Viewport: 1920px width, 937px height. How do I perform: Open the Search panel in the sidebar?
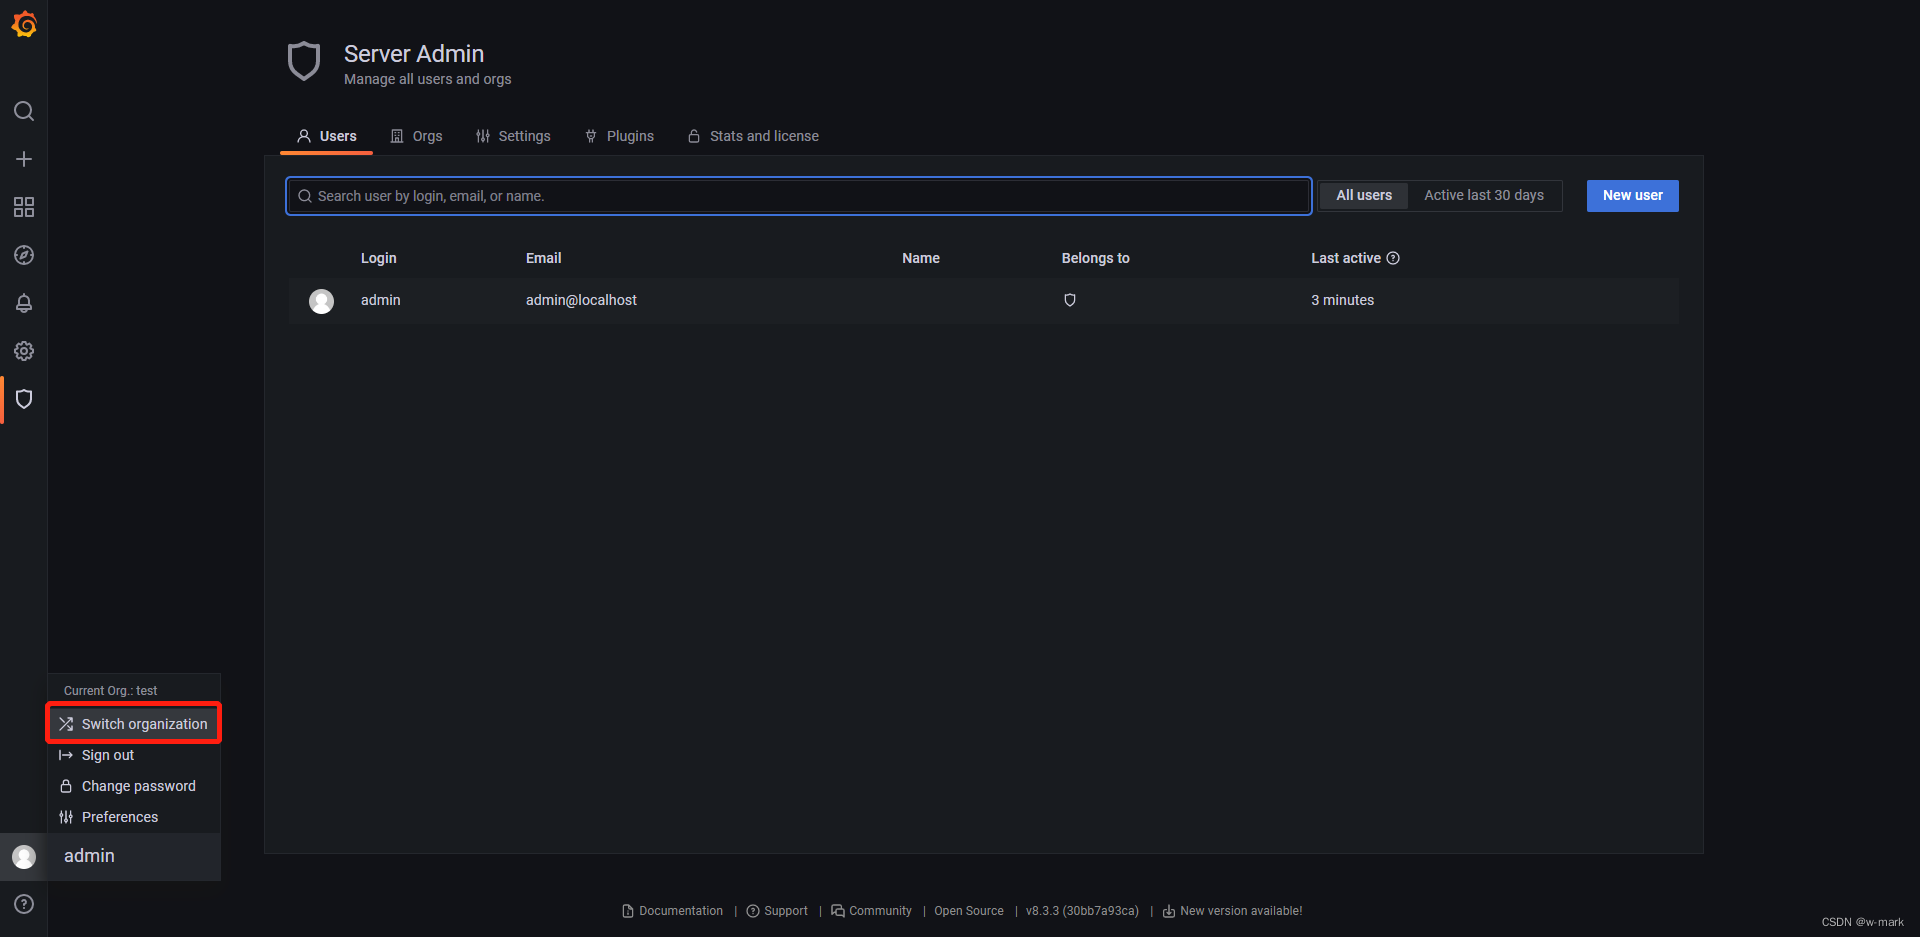click(x=24, y=111)
